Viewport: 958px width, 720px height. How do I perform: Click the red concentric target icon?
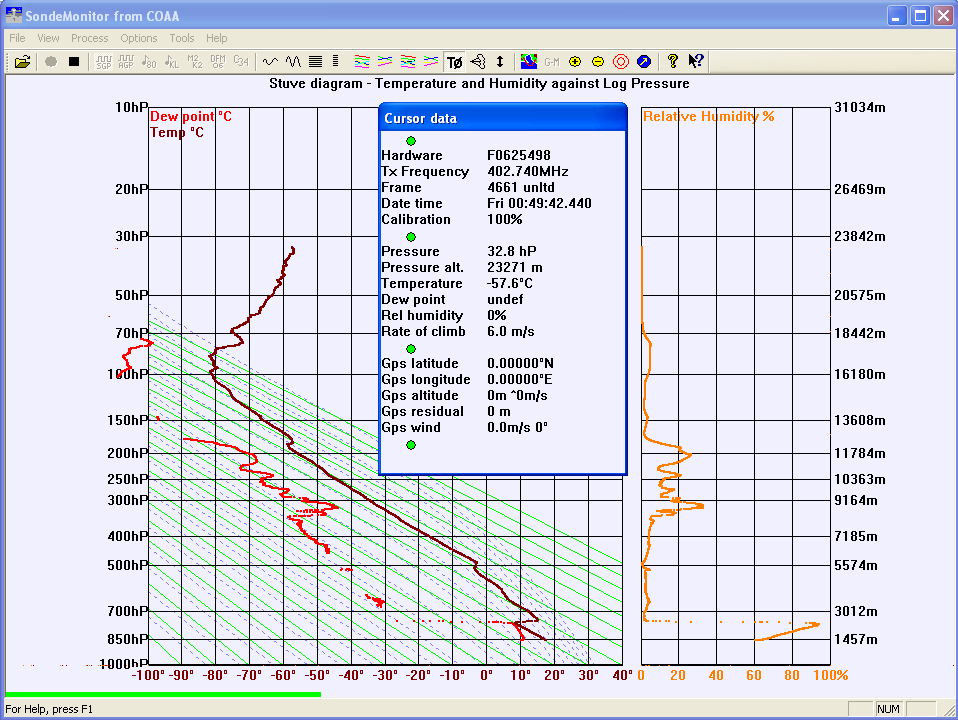coord(621,61)
